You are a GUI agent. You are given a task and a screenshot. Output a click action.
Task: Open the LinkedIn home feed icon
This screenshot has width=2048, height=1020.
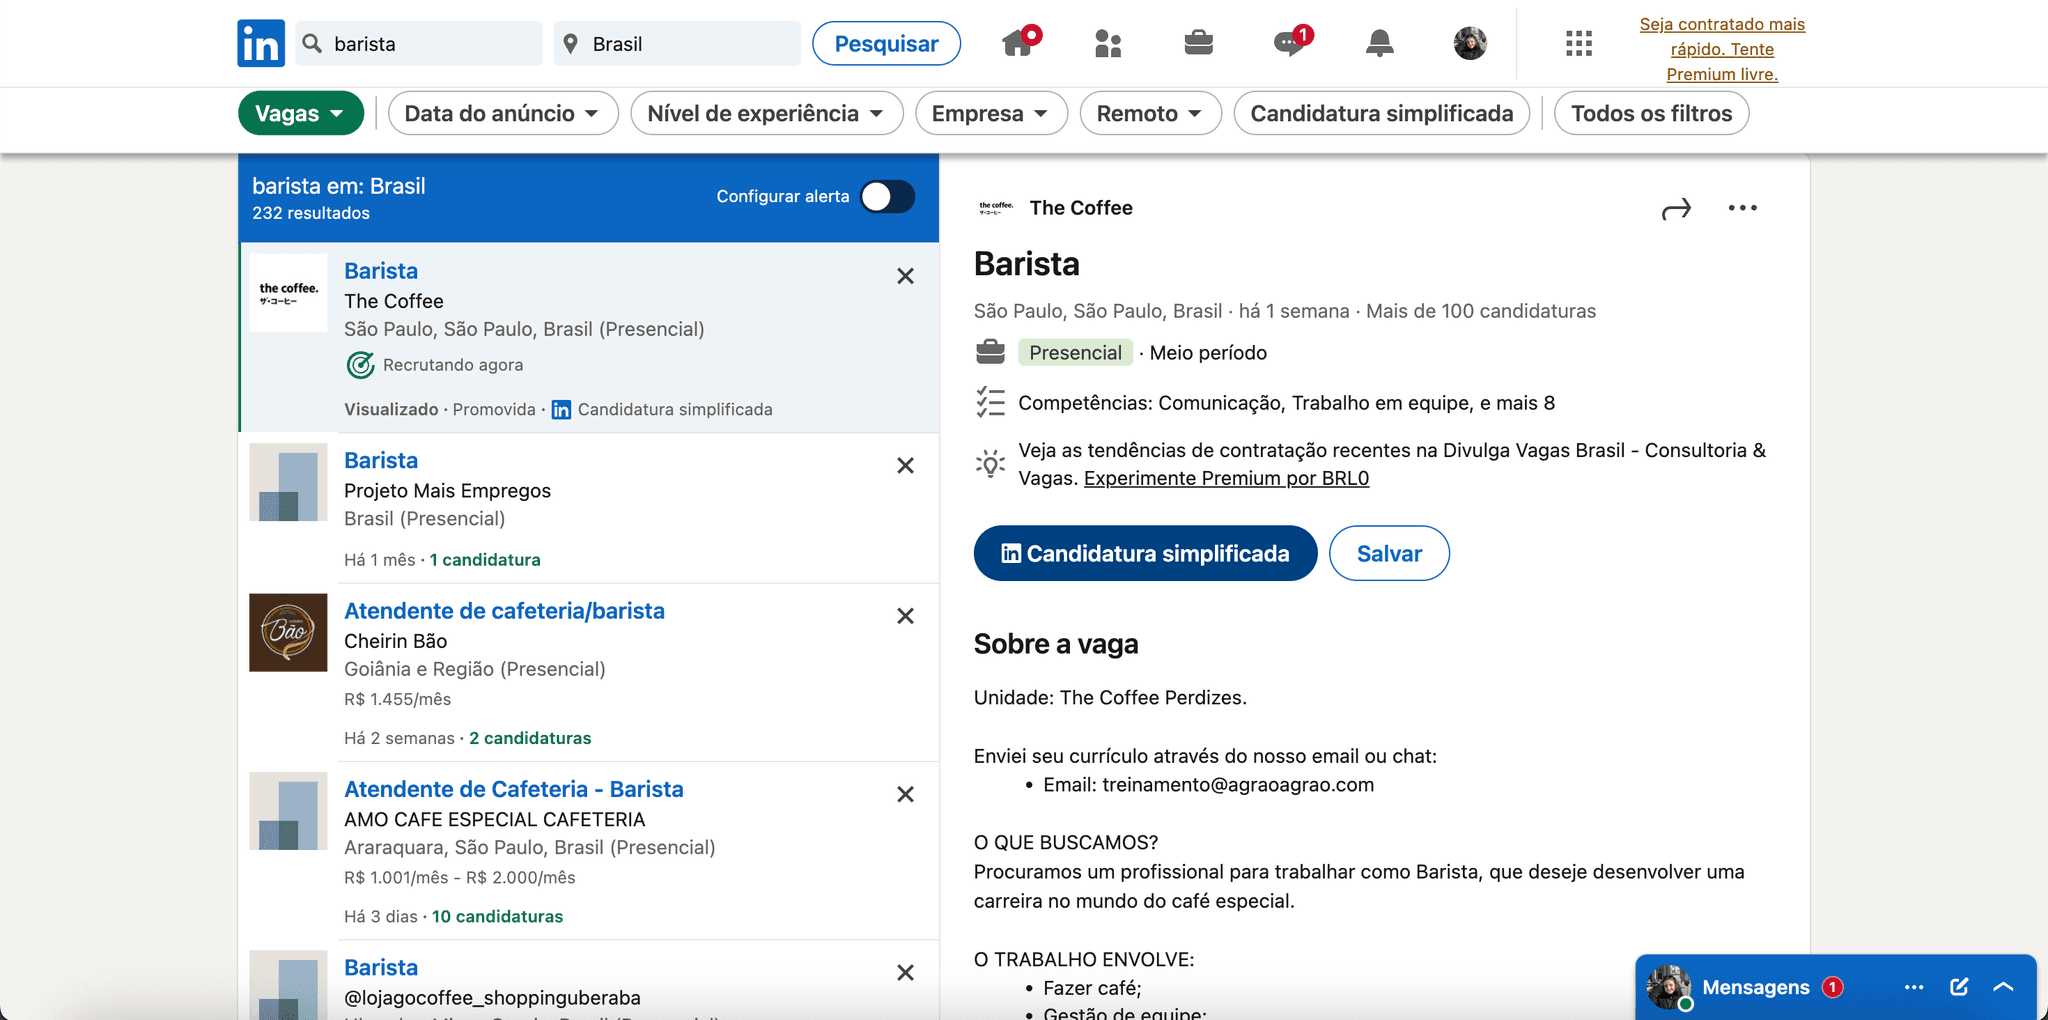click(x=1019, y=43)
